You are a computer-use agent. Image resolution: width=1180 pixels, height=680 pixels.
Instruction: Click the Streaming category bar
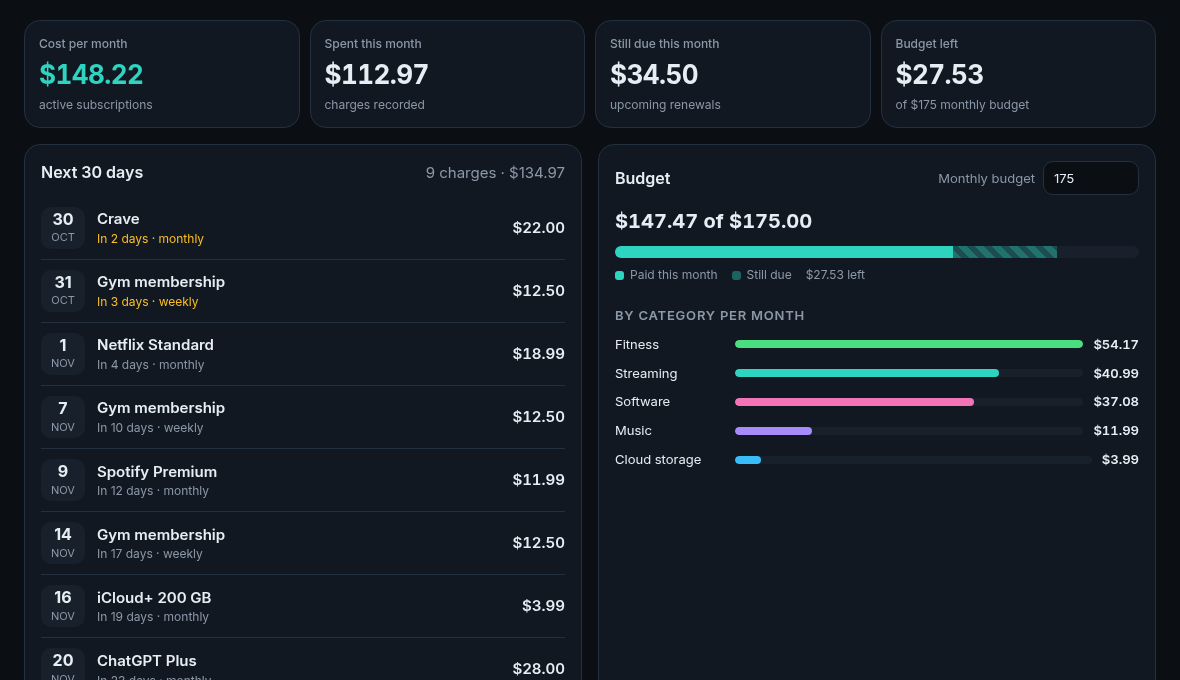coord(867,373)
